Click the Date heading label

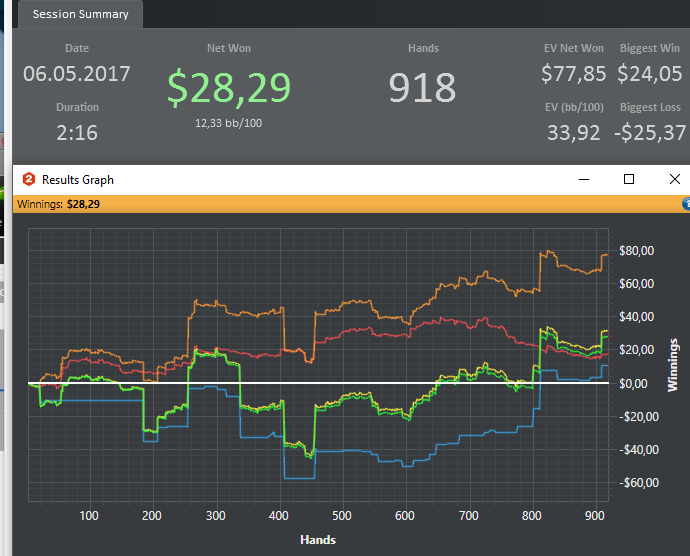point(77,48)
